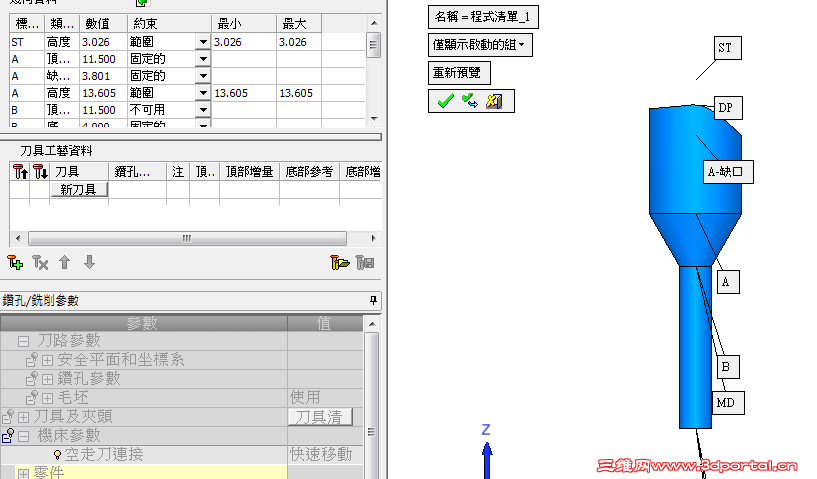Click the 3.026 value cell in ST row
This screenshot has width=817, height=479.
coord(103,42)
